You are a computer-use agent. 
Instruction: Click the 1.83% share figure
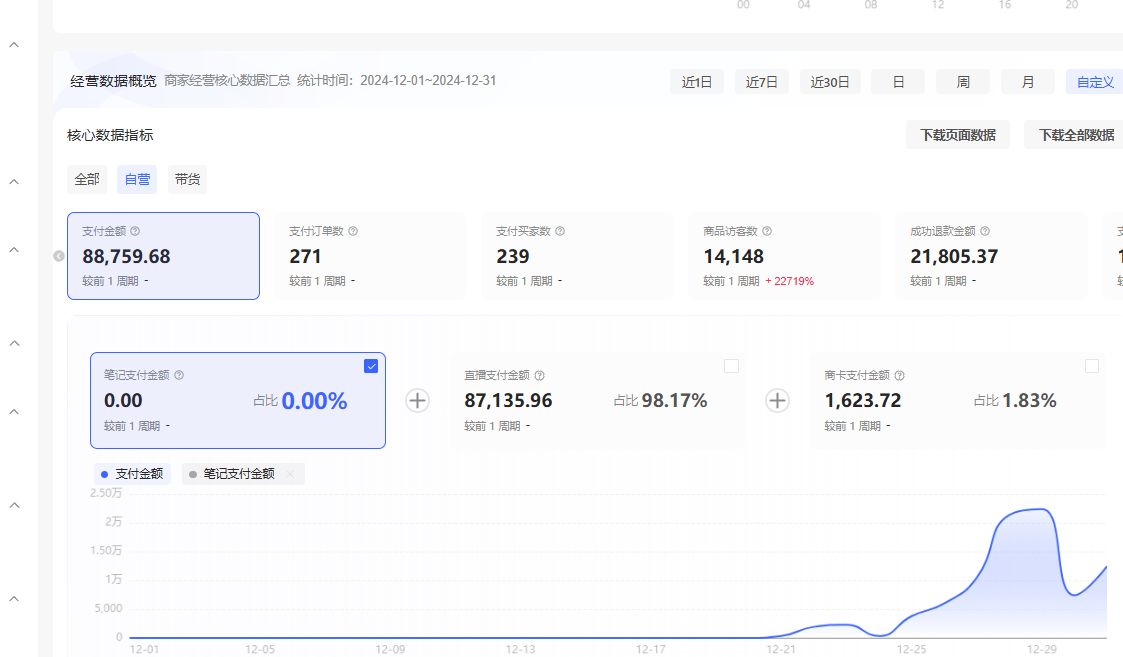1029,401
